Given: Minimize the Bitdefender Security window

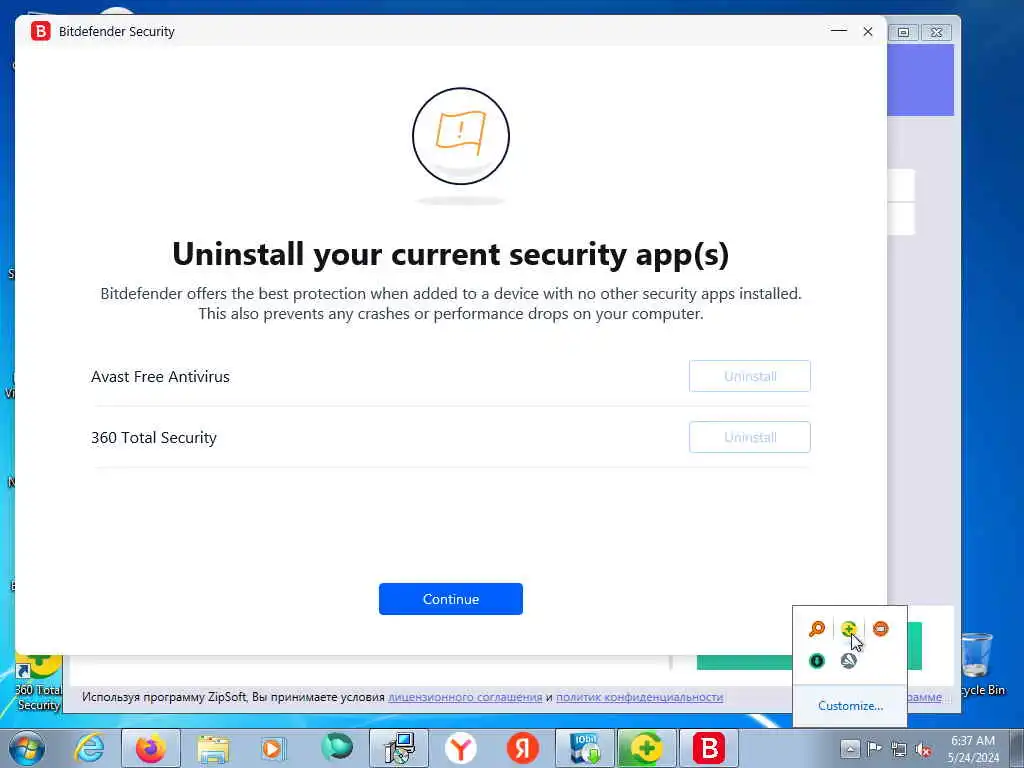Looking at the screenshot, I should click(839, 31).
